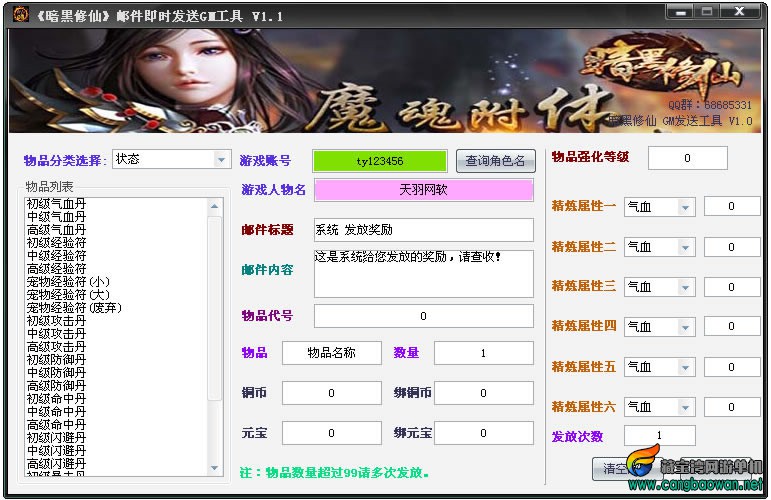
Task: Click the 数量 input field
Action: (x=483, y=353)
